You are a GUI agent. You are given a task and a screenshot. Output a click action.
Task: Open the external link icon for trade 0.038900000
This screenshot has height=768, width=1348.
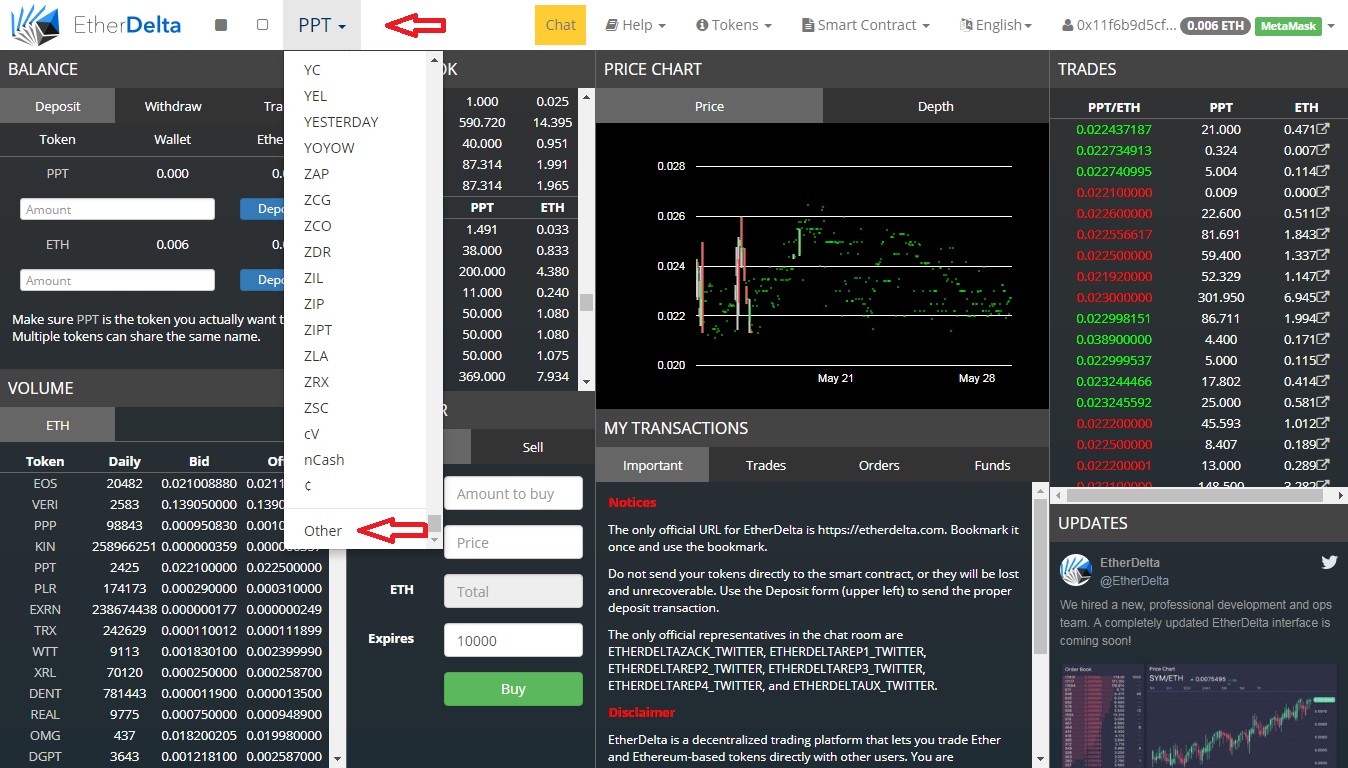[1323, 339]
